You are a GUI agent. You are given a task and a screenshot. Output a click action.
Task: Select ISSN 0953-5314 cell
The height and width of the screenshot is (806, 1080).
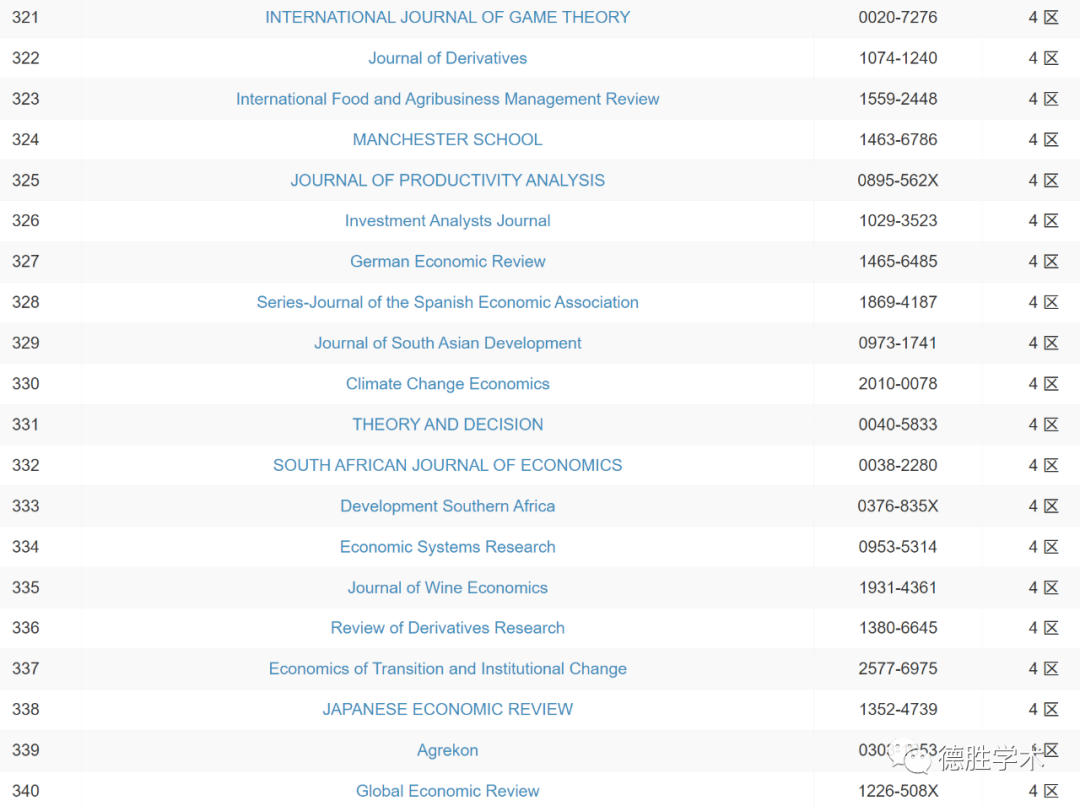(897, 546)
